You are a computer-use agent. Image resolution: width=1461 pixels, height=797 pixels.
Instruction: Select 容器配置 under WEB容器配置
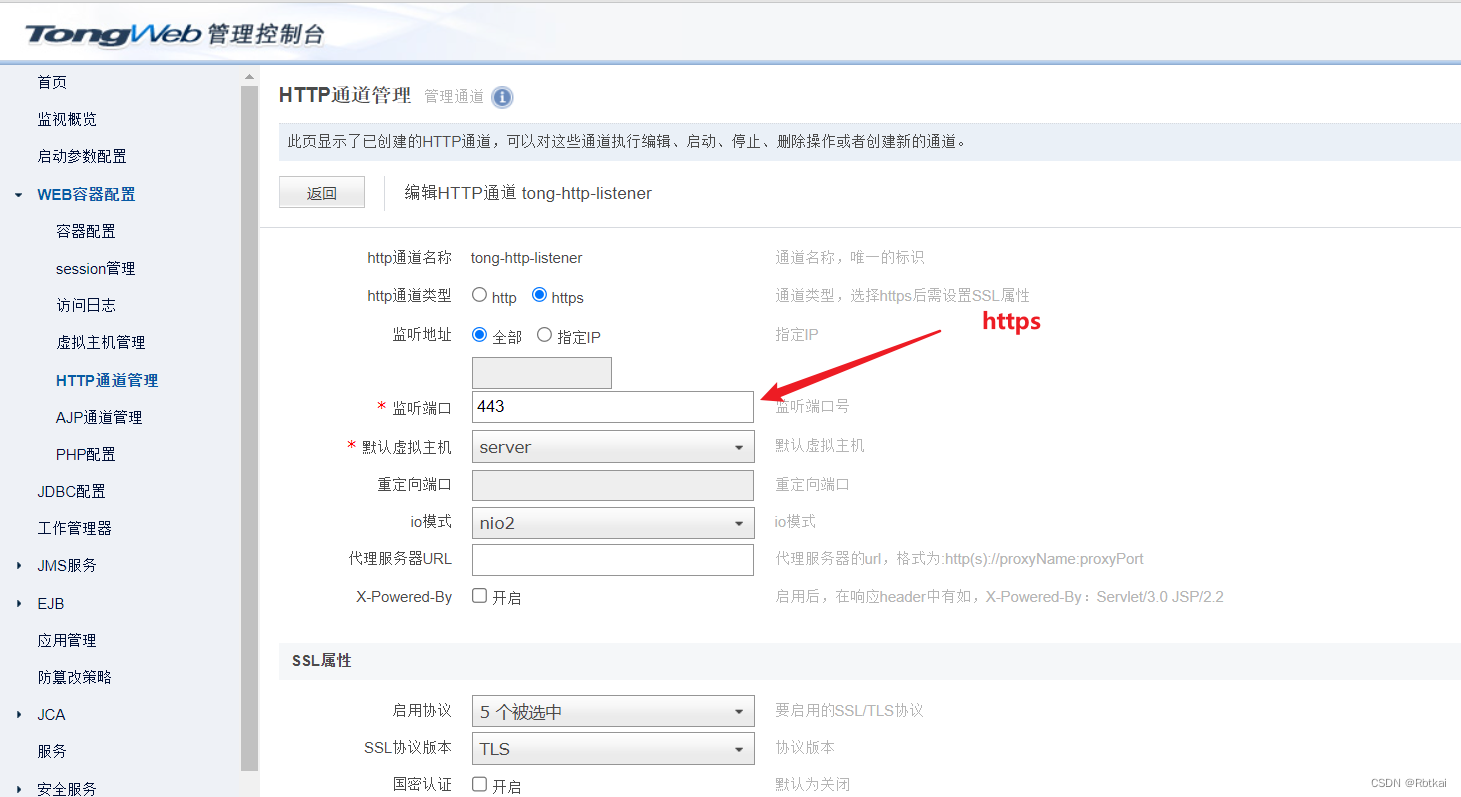click(x=86, y=231)
